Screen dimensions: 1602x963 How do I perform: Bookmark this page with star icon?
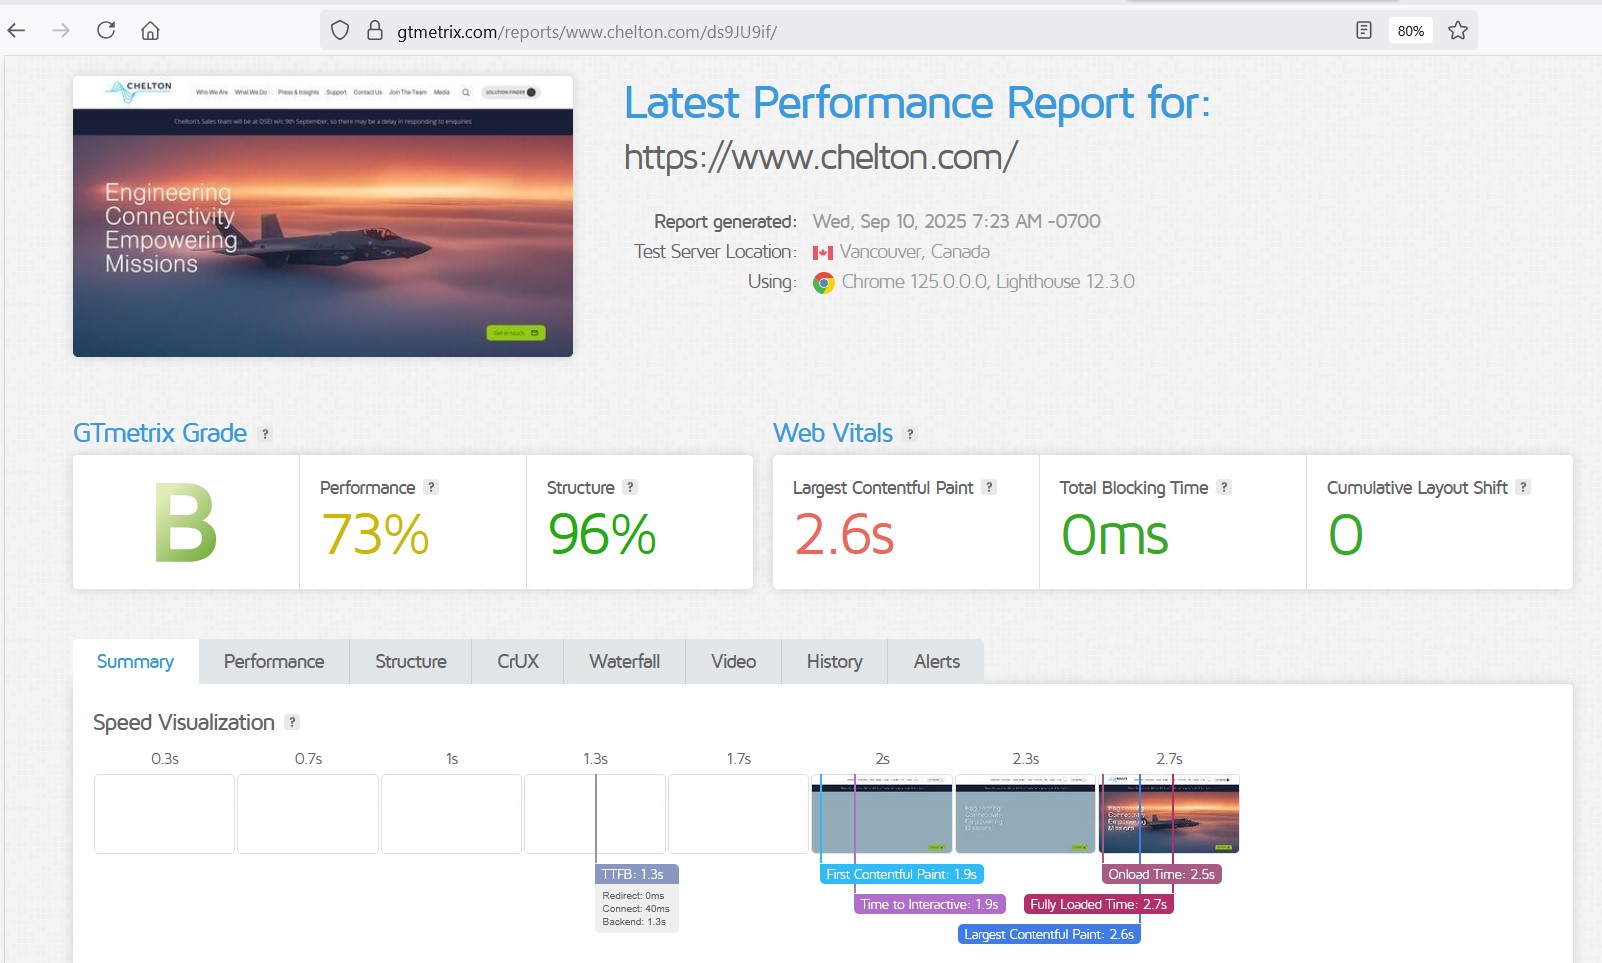(1458, 30)
